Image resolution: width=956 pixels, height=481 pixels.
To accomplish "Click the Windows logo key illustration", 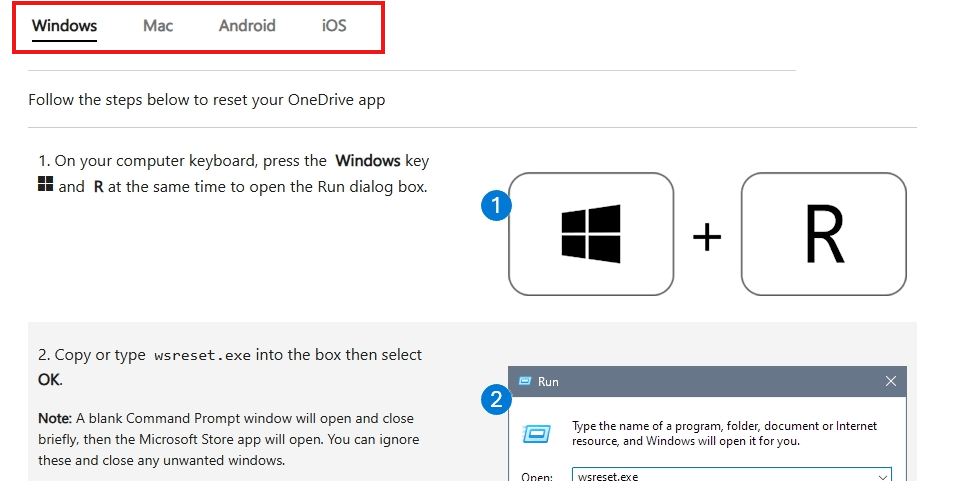I will (591, 234).
